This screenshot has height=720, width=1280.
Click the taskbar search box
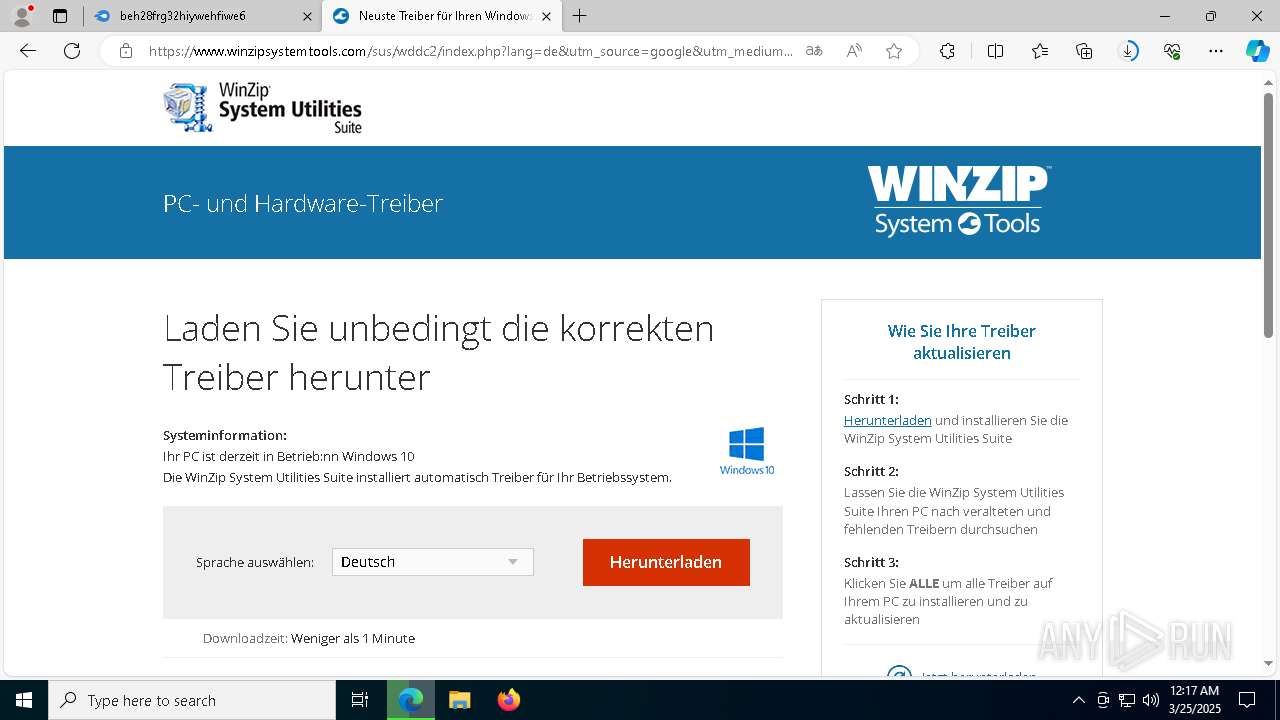[x=192, y=700]
